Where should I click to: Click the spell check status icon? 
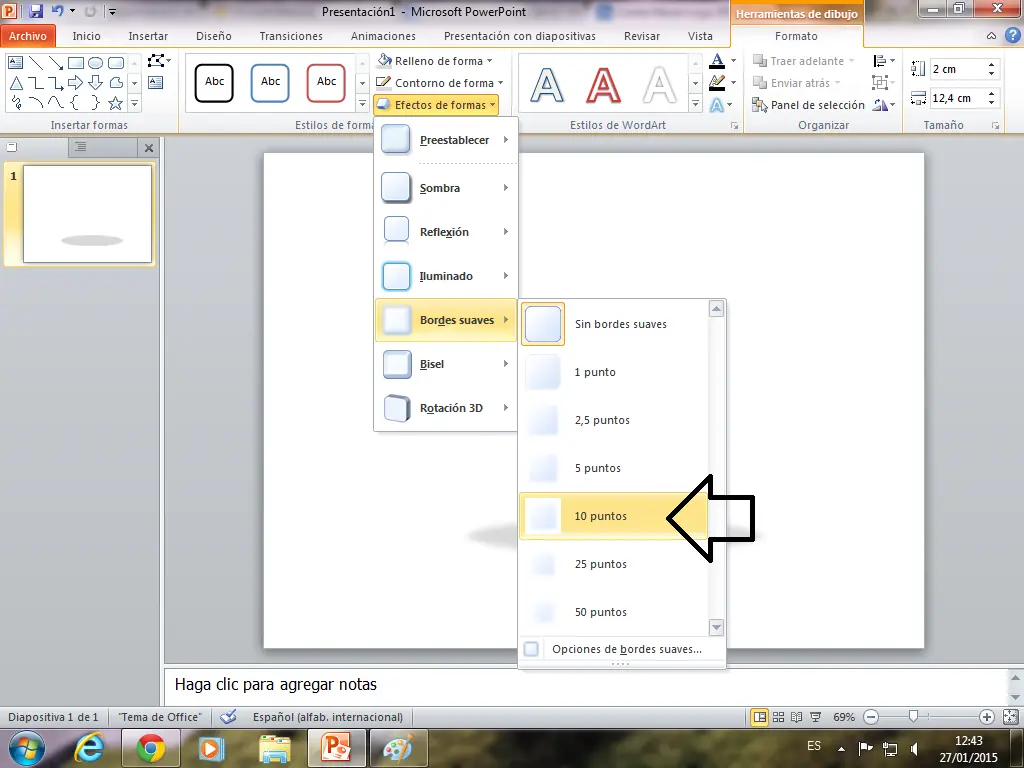(228, 717)
